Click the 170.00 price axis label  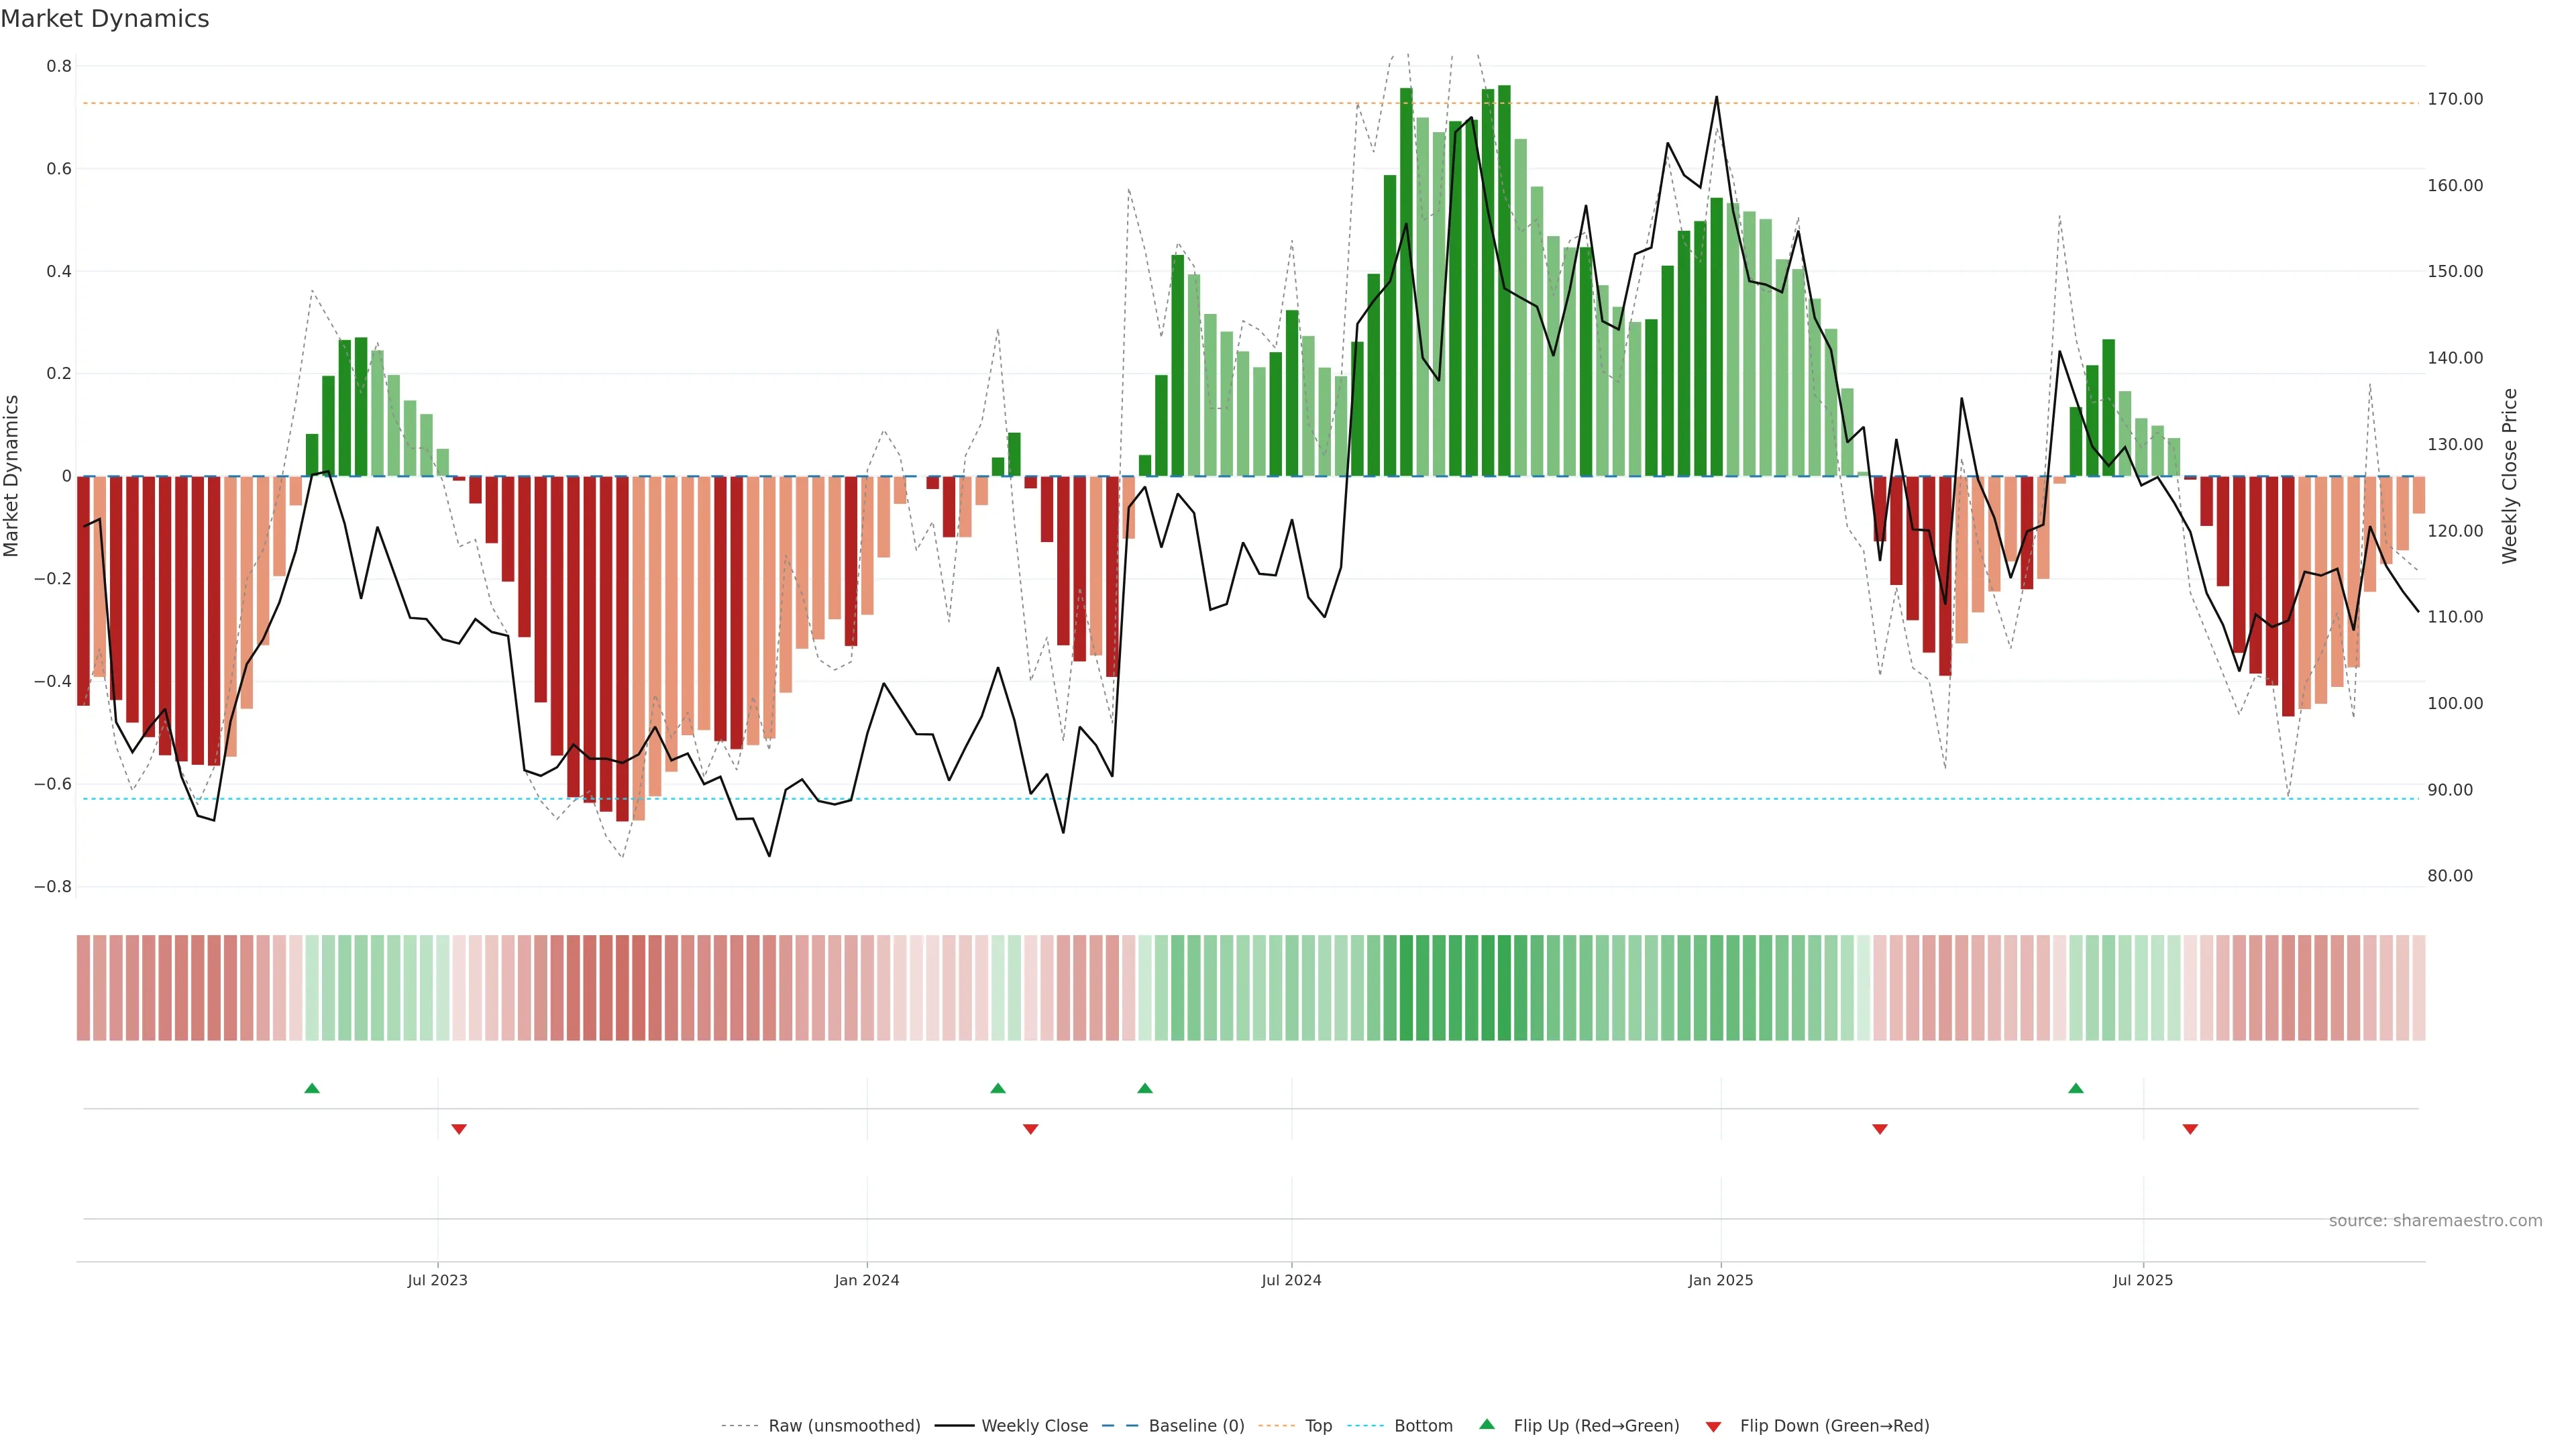coord(2455,99)
